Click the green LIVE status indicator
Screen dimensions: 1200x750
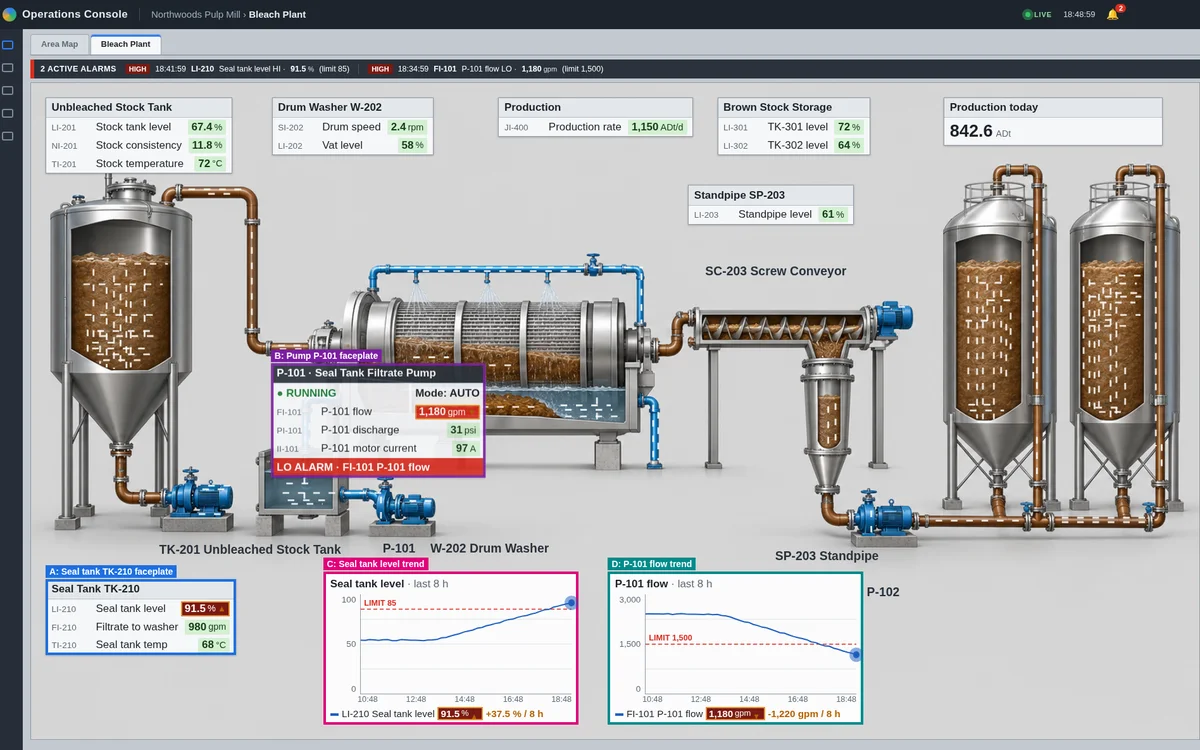click(1037, 14)
